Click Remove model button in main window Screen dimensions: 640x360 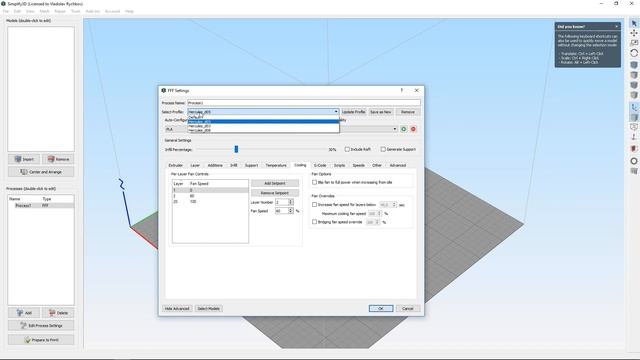58,159
